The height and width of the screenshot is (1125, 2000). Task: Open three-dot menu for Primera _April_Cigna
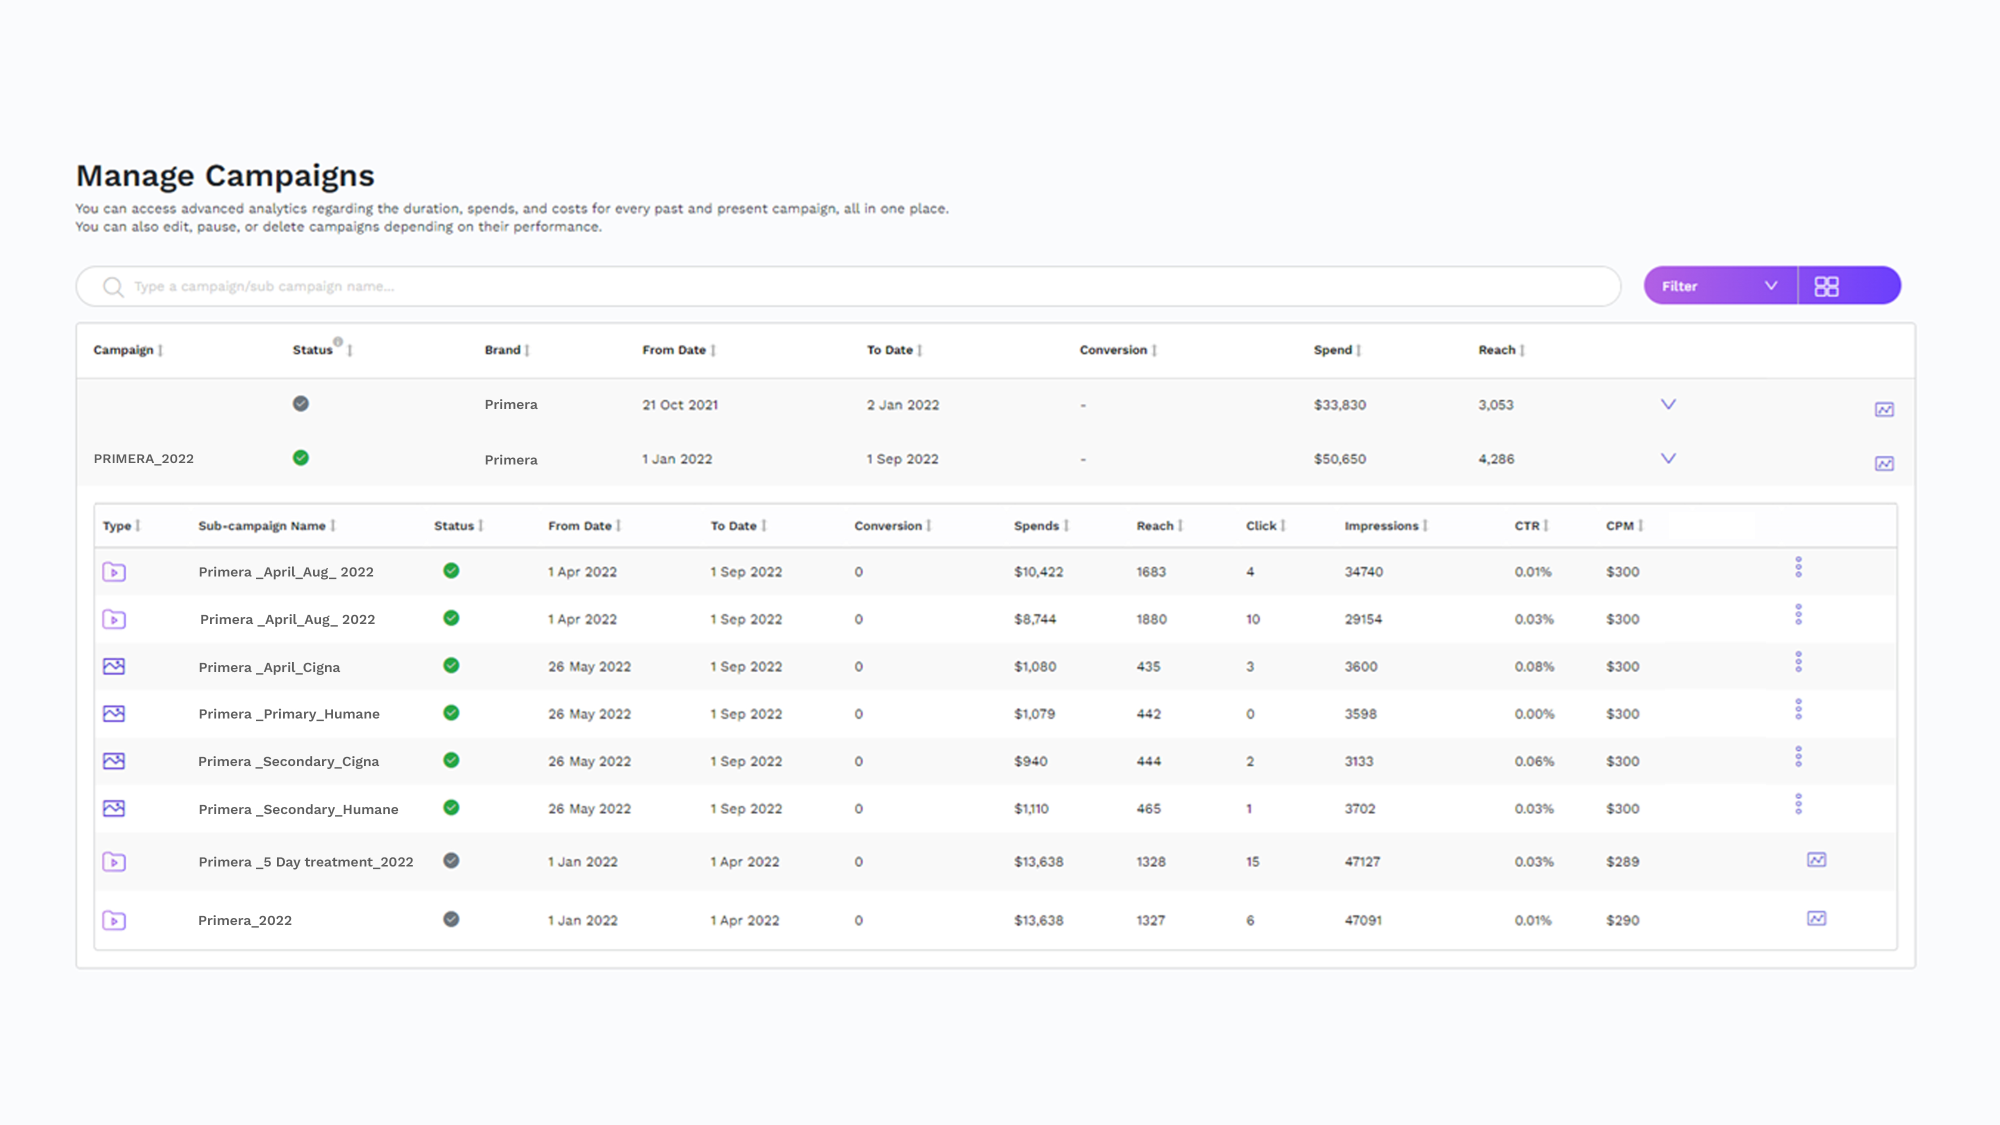pyautogui.click(x=1798, y=662)
